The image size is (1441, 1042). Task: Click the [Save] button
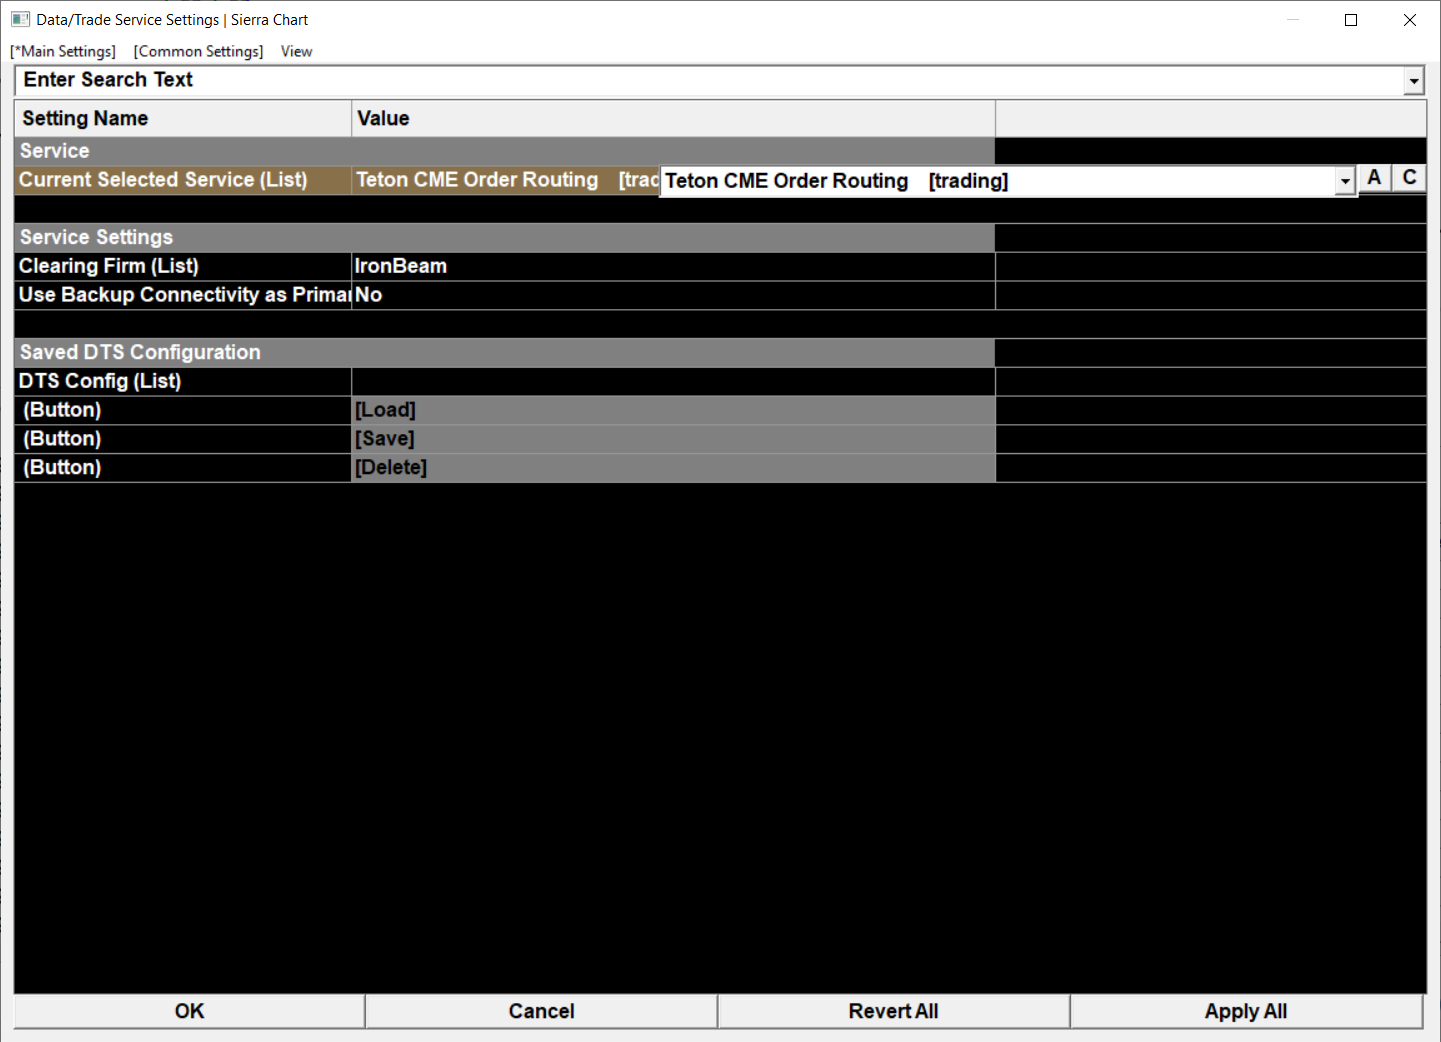[673, 439]
